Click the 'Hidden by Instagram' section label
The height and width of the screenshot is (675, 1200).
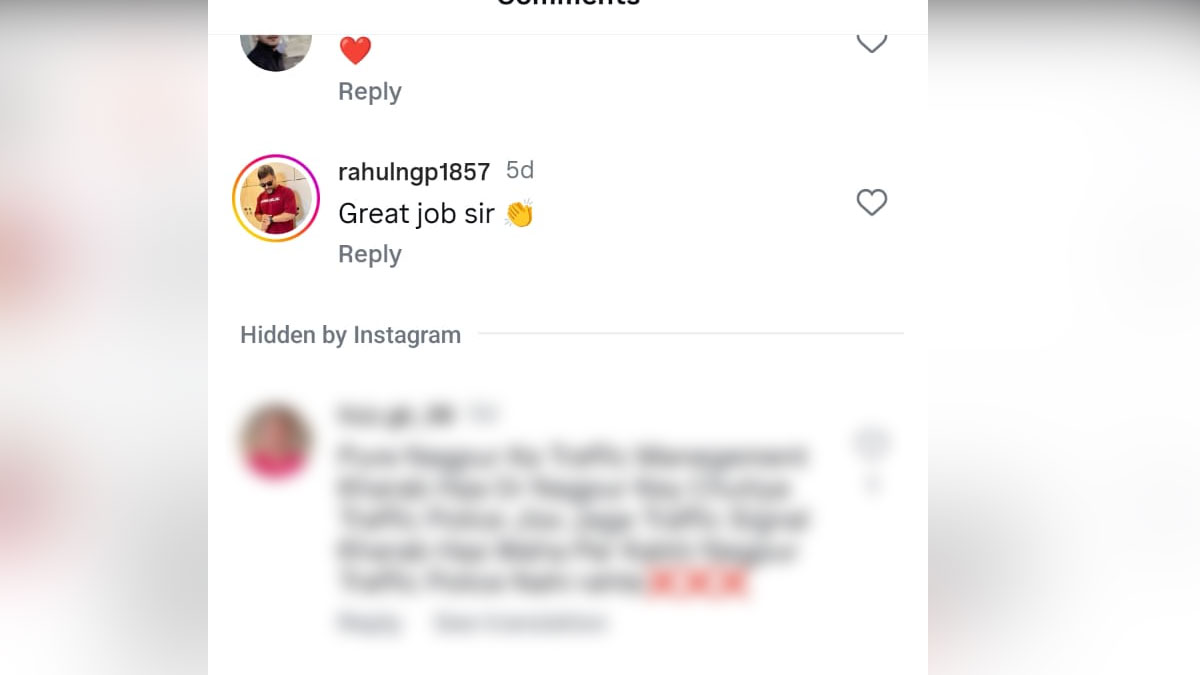click(x=350, y=335)
